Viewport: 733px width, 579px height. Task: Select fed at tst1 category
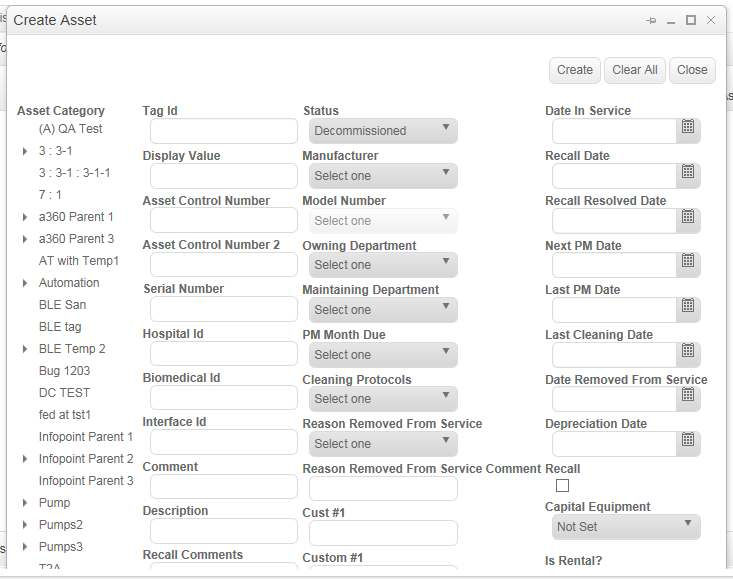[x=65, y=415]
